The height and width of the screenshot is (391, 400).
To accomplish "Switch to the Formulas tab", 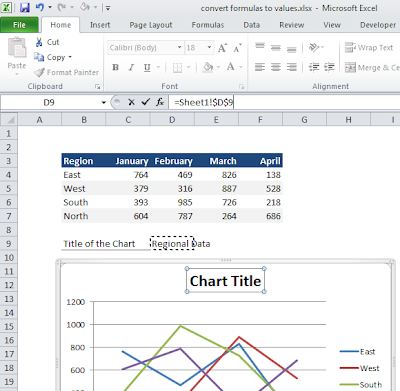I will point(208,25).
